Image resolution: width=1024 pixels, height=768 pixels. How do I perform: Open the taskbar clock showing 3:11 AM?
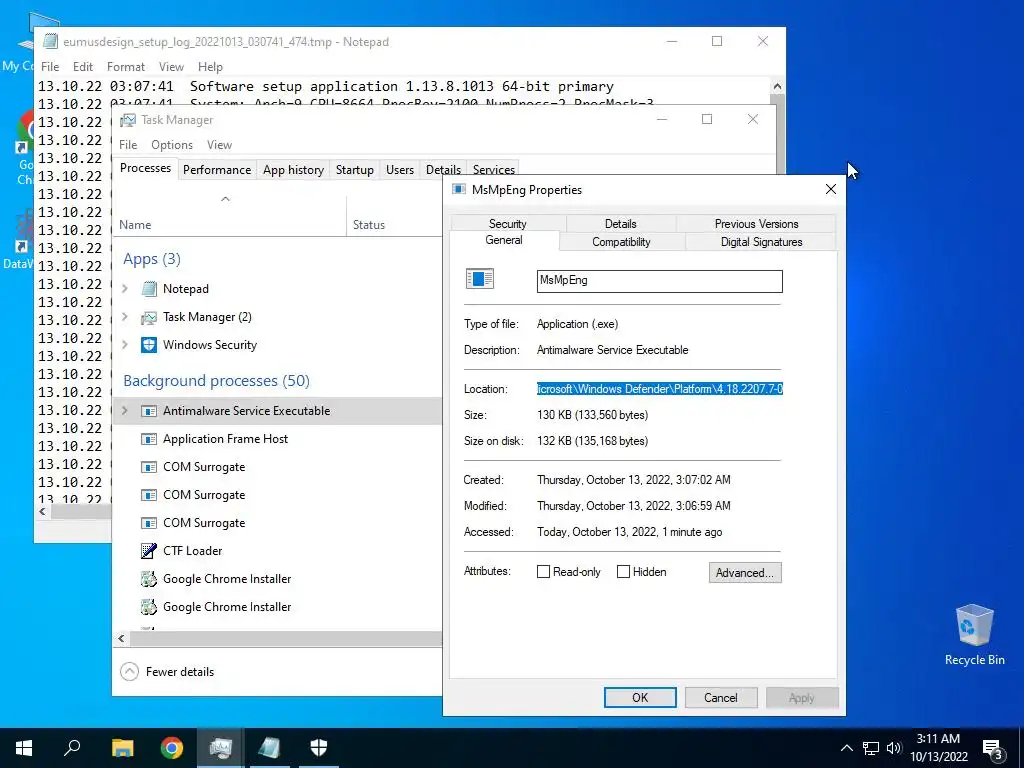[x=938, y=748]
